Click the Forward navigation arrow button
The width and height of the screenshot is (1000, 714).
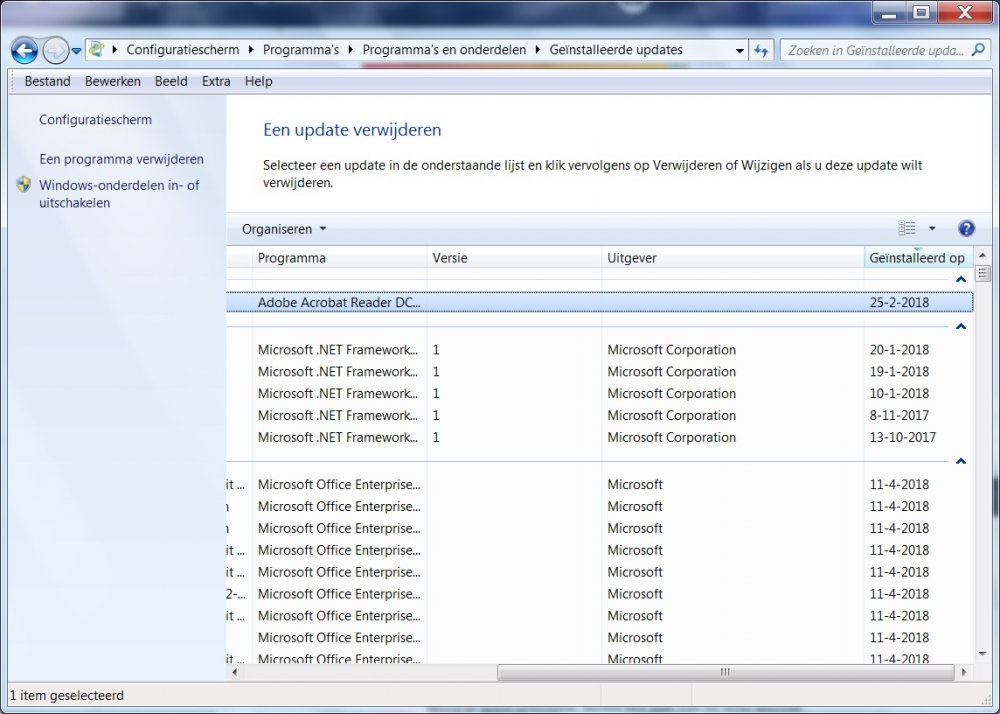click(55, 50)
